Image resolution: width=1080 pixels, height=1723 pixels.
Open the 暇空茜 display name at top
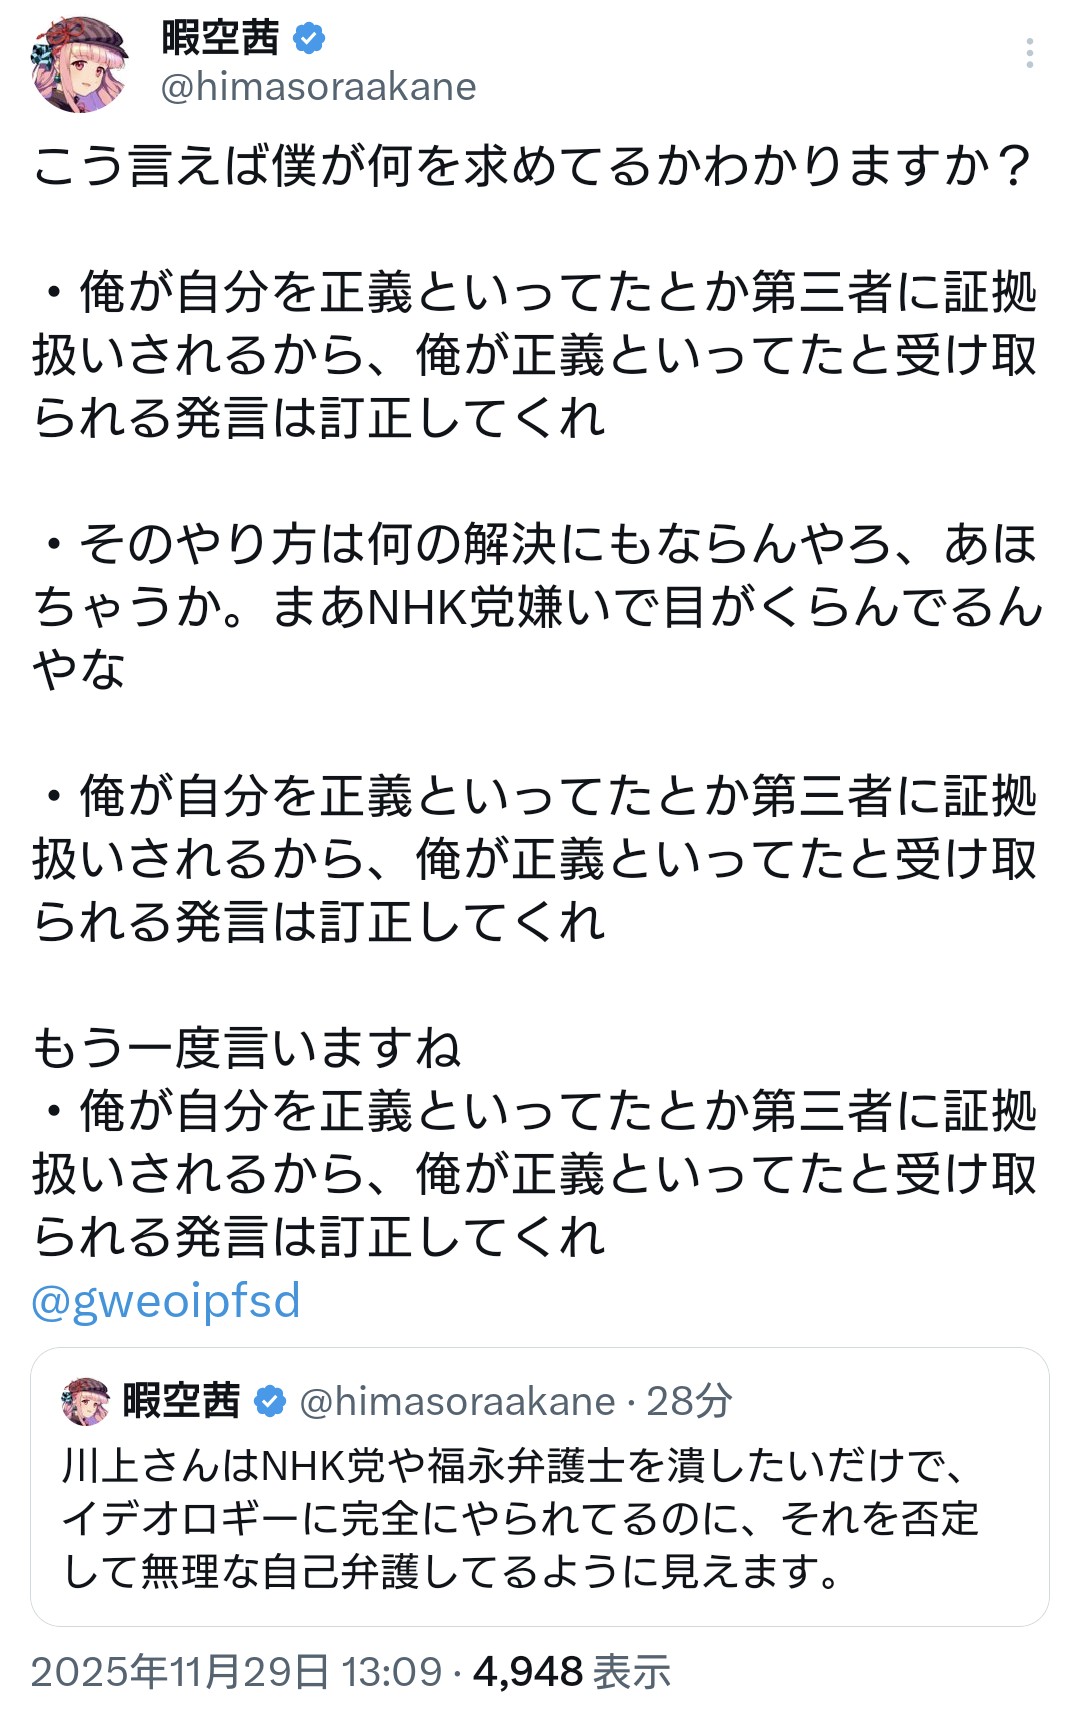[220, 39]
